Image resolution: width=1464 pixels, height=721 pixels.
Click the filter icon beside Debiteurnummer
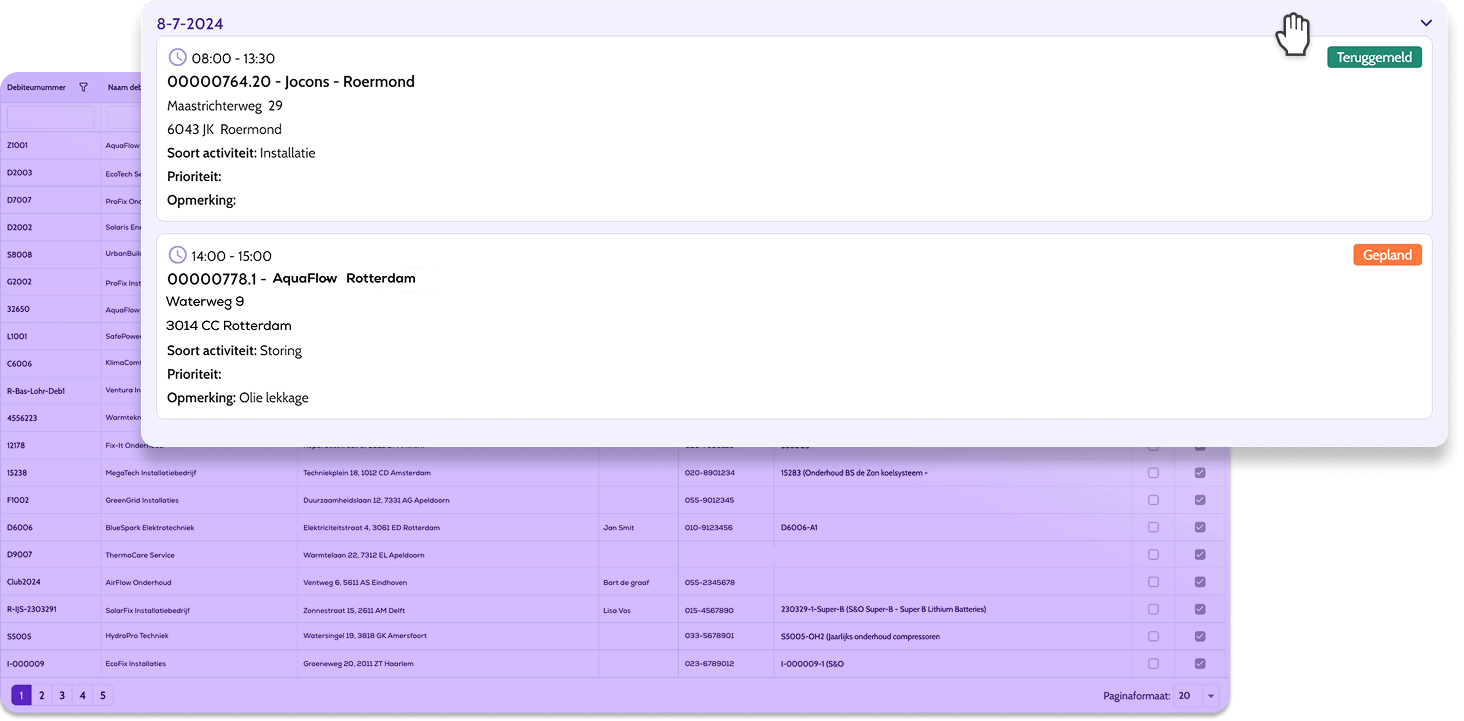pyautogui.click(x=84, y=87)
